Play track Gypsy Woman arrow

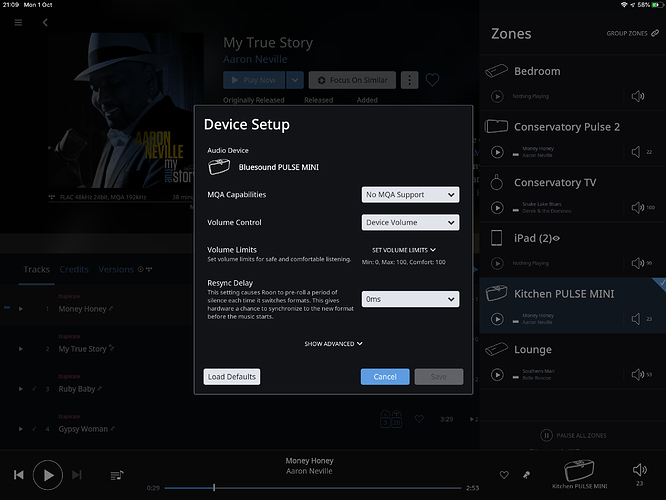click(x=20, y=429)
